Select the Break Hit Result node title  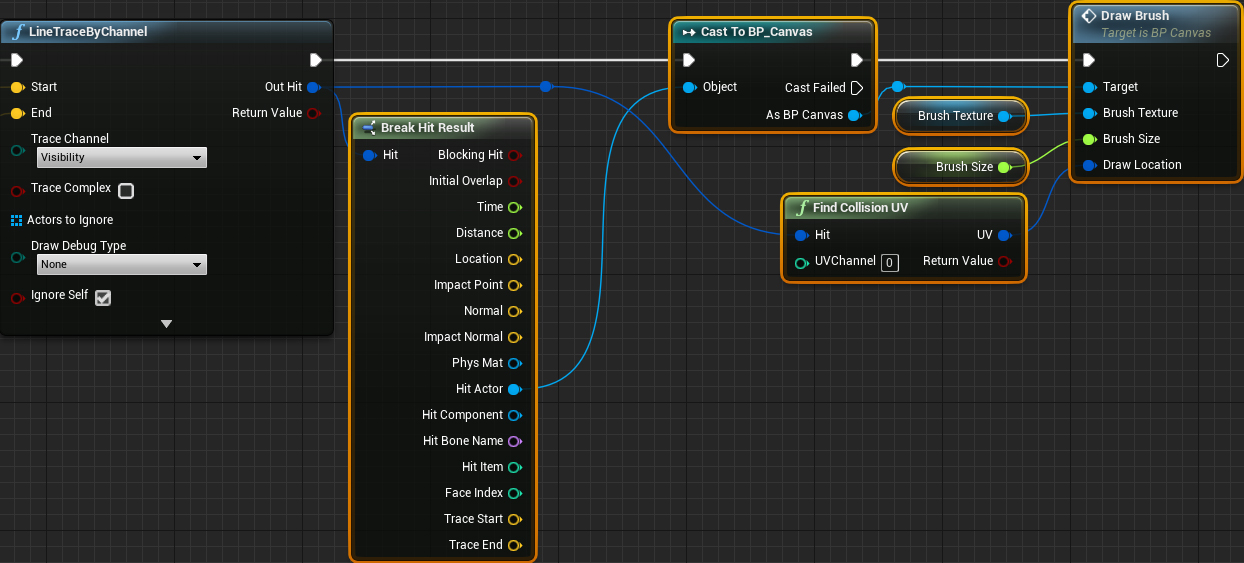tap(428, 128)
